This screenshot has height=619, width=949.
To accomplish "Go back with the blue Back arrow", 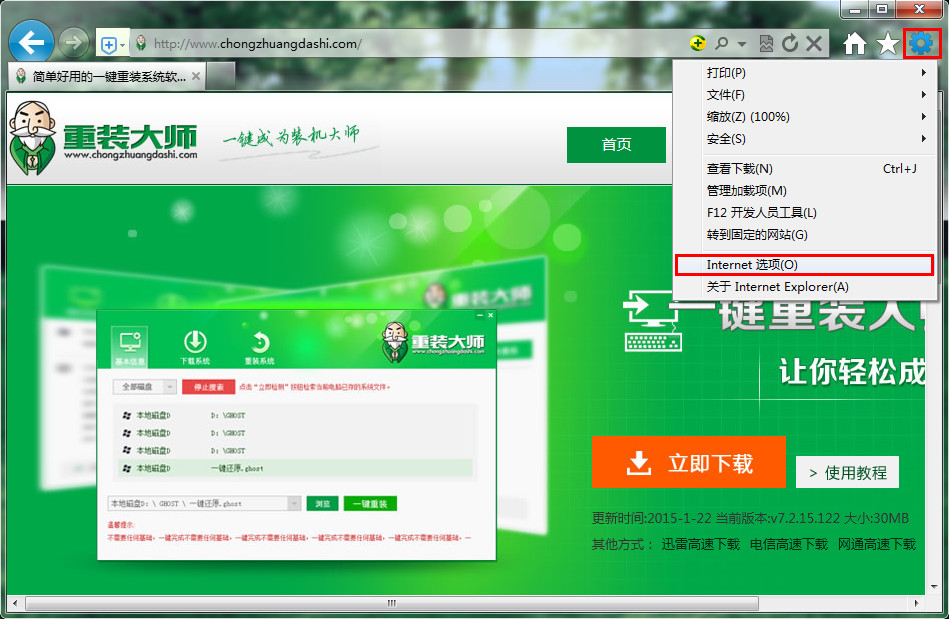I will (x=31, y=42).
